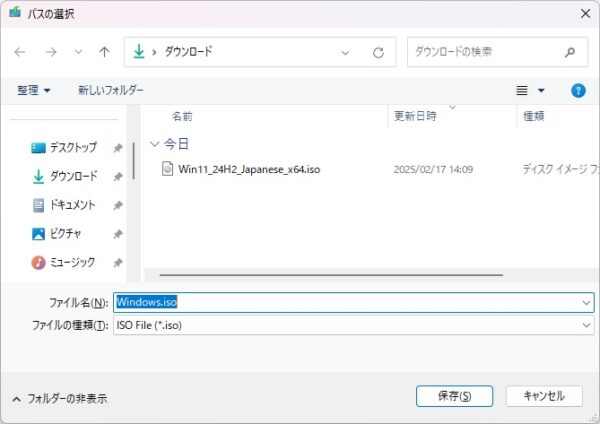
Task: Click the file list horizontal scrollbar
Action: tap(331, 275)
